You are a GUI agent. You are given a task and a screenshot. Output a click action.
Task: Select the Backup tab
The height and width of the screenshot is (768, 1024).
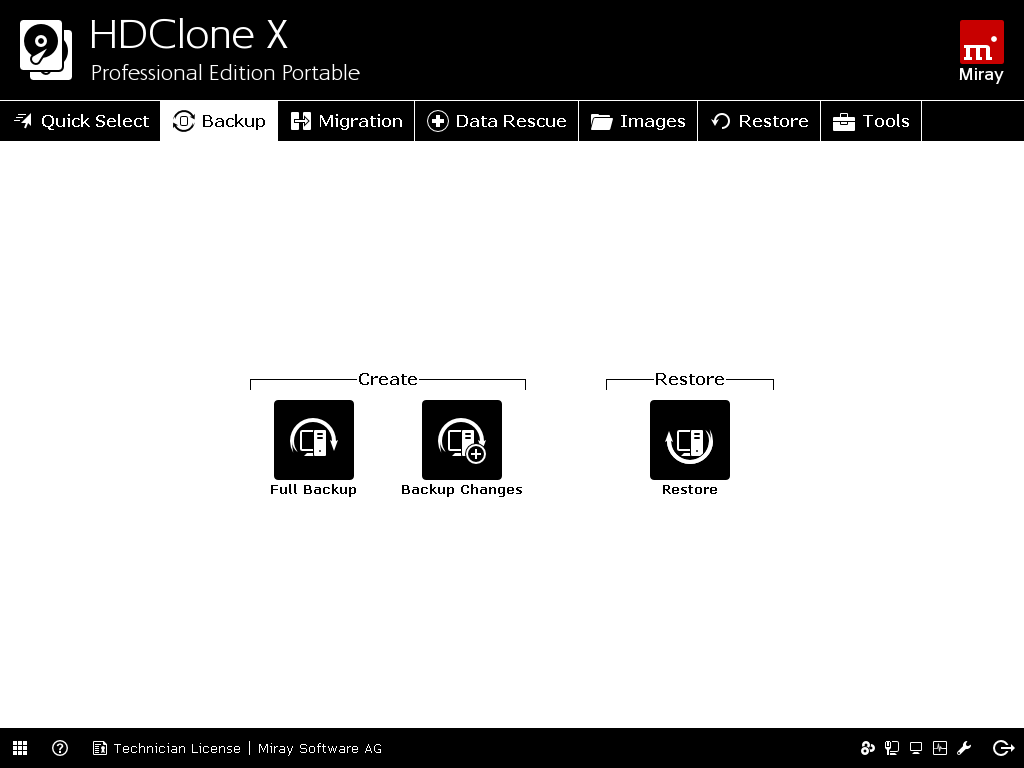(x=219, y=121)
